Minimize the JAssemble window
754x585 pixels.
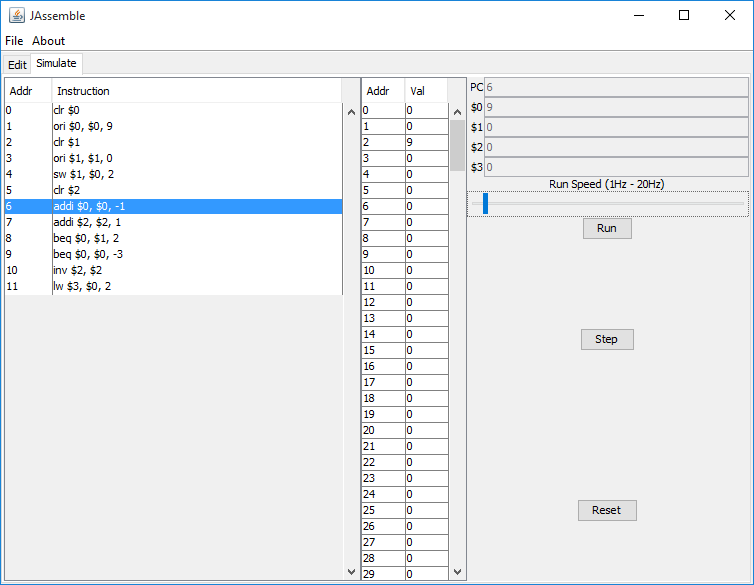pos(639,15)
